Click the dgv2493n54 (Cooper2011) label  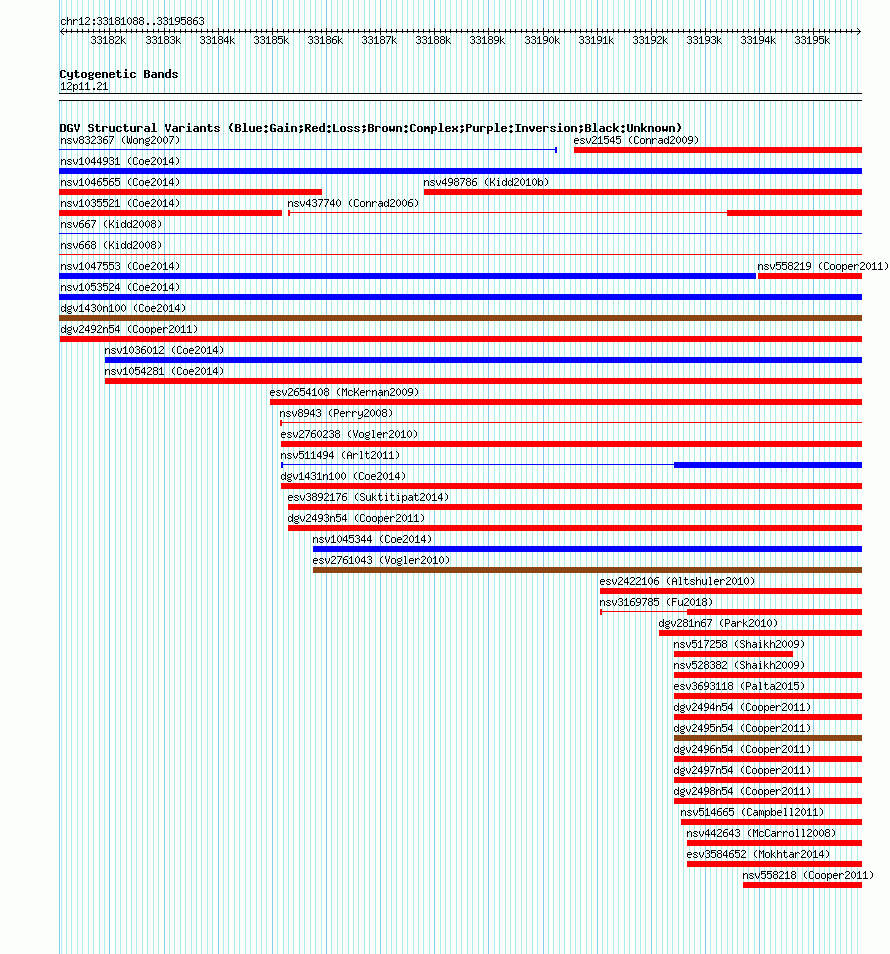click(356, 518)
